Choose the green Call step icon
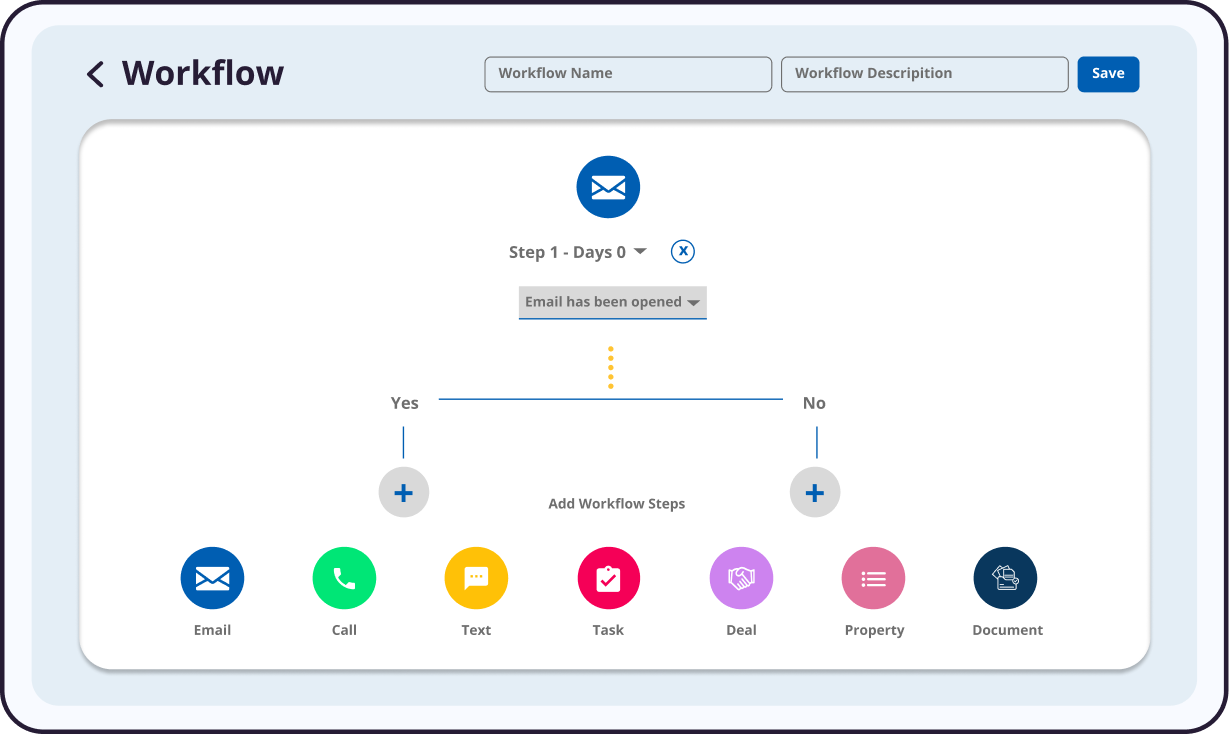This screenshot has width=1229, height=734. tap(344, 578)
